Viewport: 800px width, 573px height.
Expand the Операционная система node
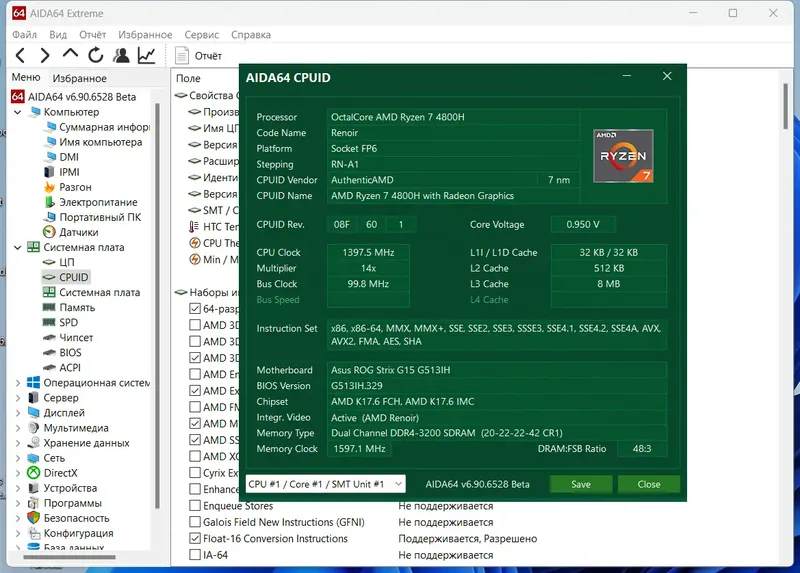coord(19,383)
